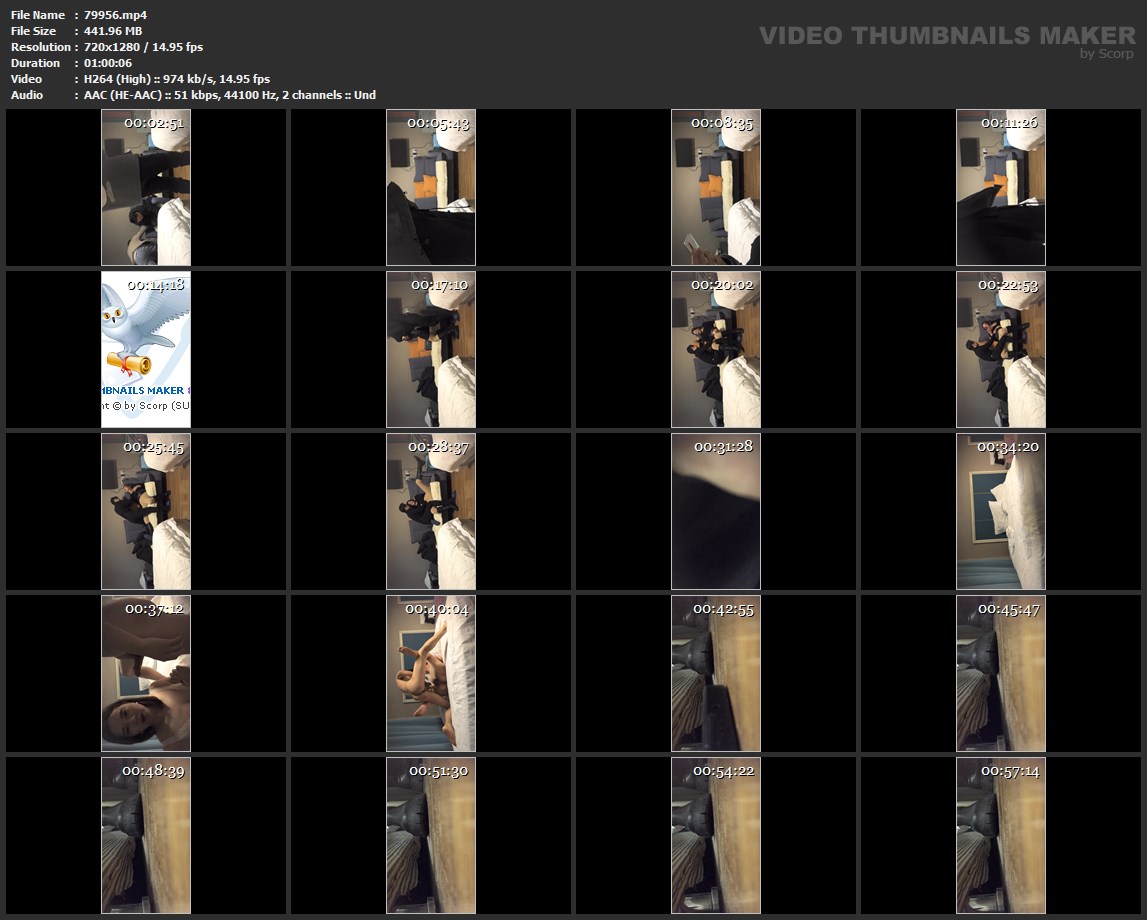This screenshot has height=920, width=1147.
Task: Choose the frame stamped 00:25:45
Action: coord(146,511)
